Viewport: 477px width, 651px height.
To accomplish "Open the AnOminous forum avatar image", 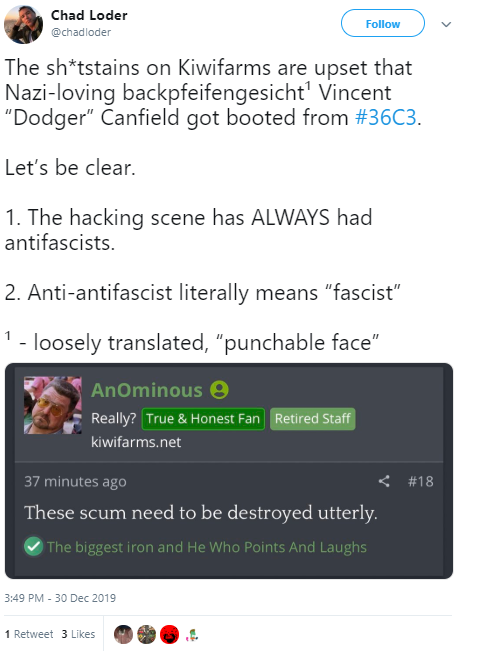I will tap(53, 405).
